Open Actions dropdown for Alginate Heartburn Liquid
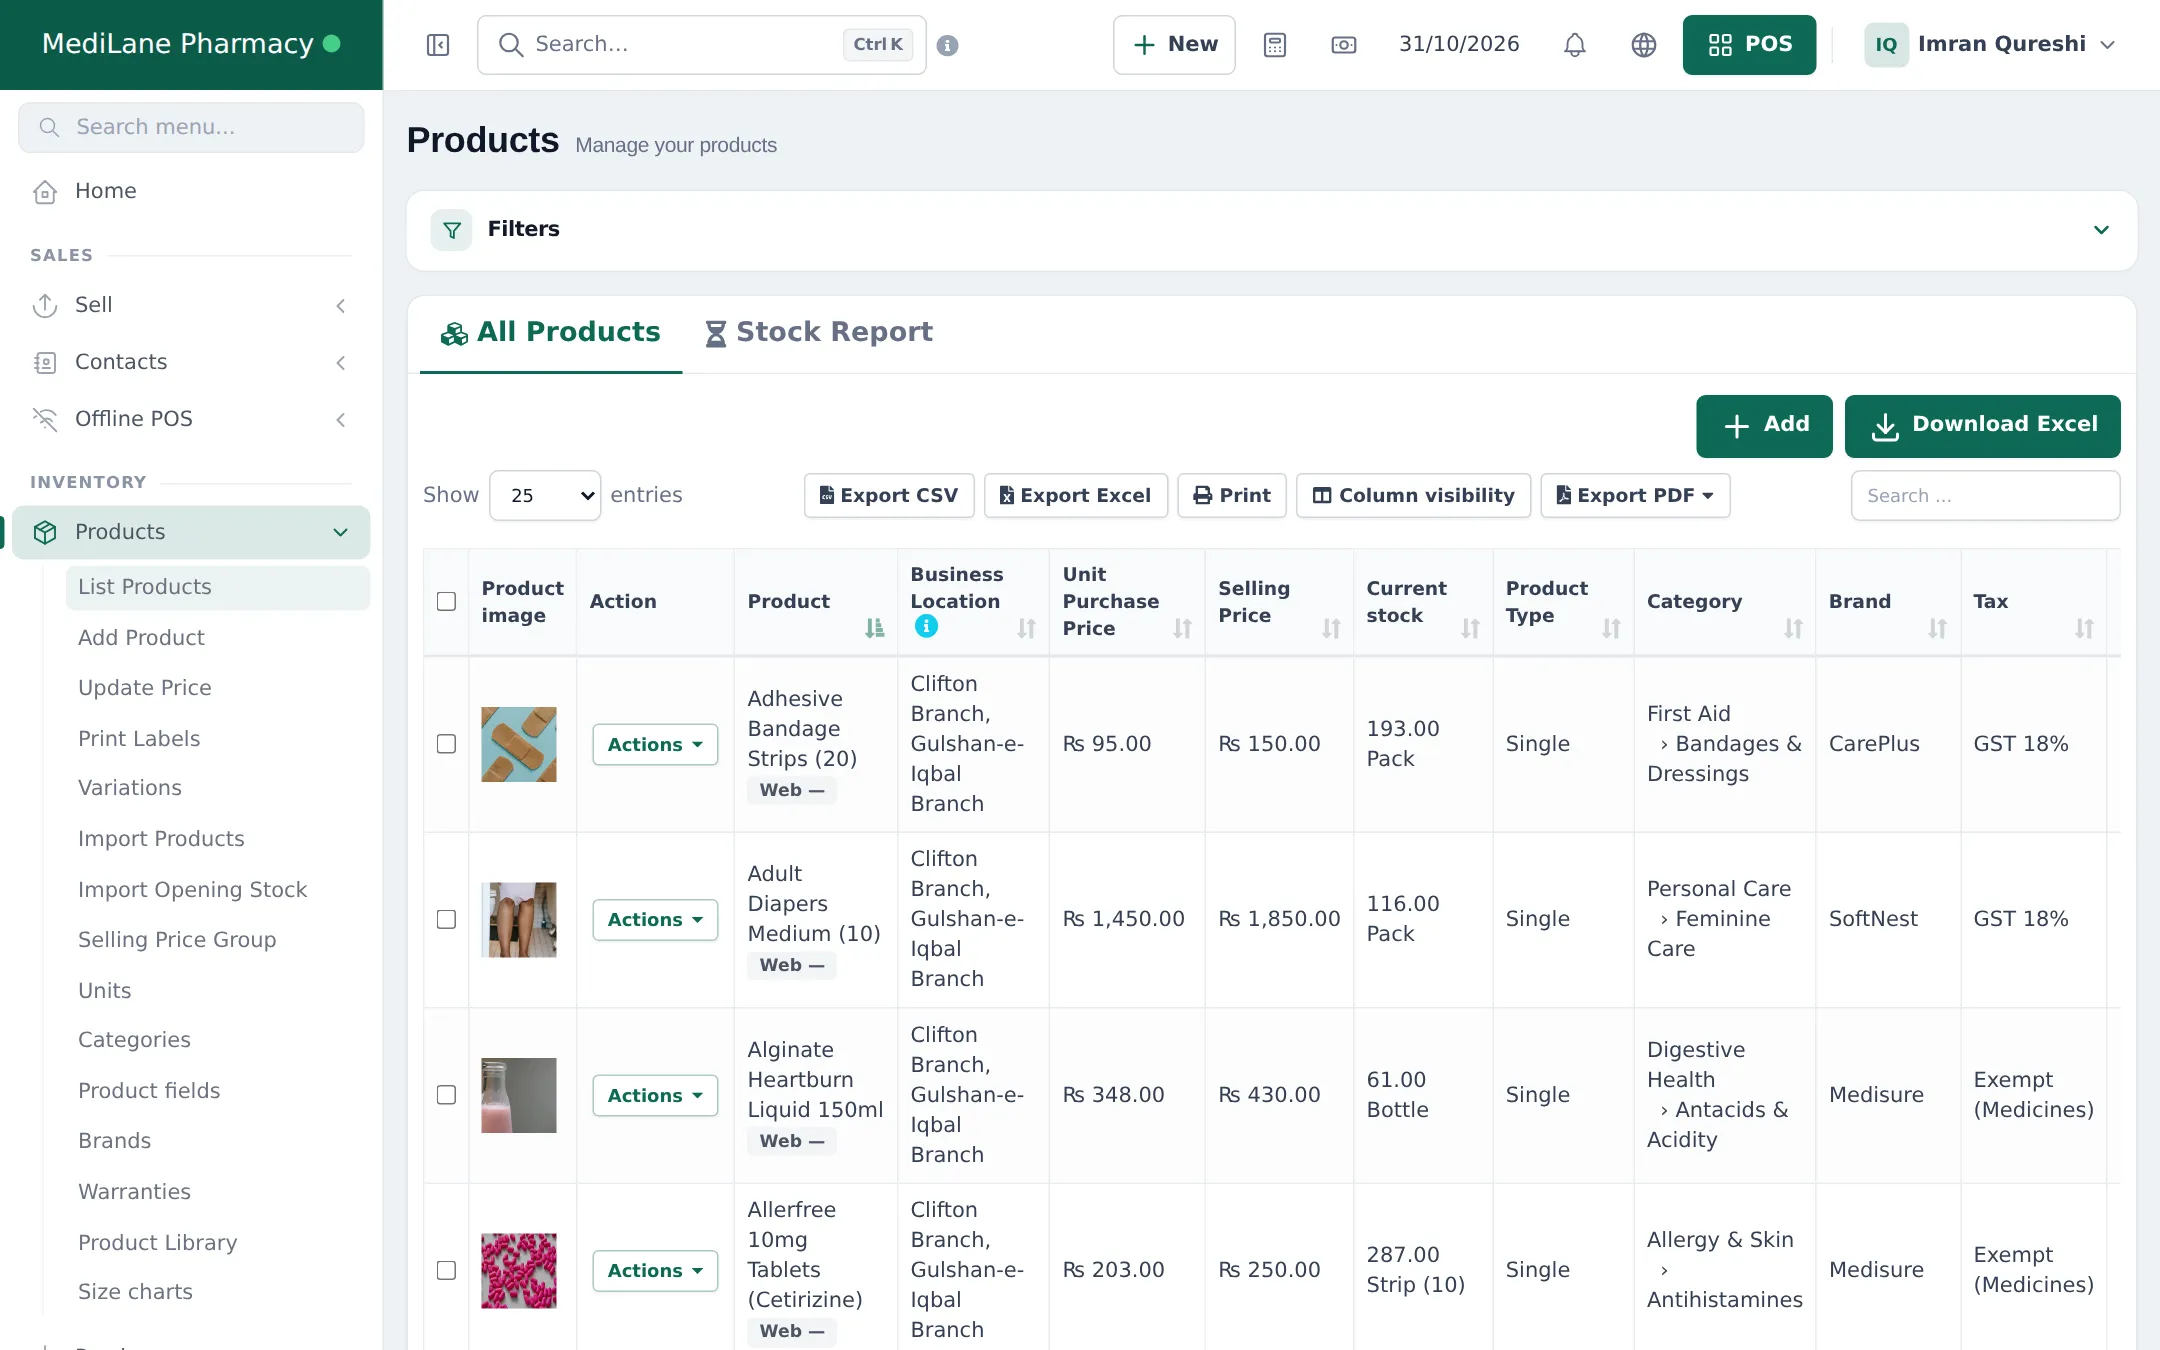2160x1350 pixels. pyautogui.click(x=655, y=1096)
